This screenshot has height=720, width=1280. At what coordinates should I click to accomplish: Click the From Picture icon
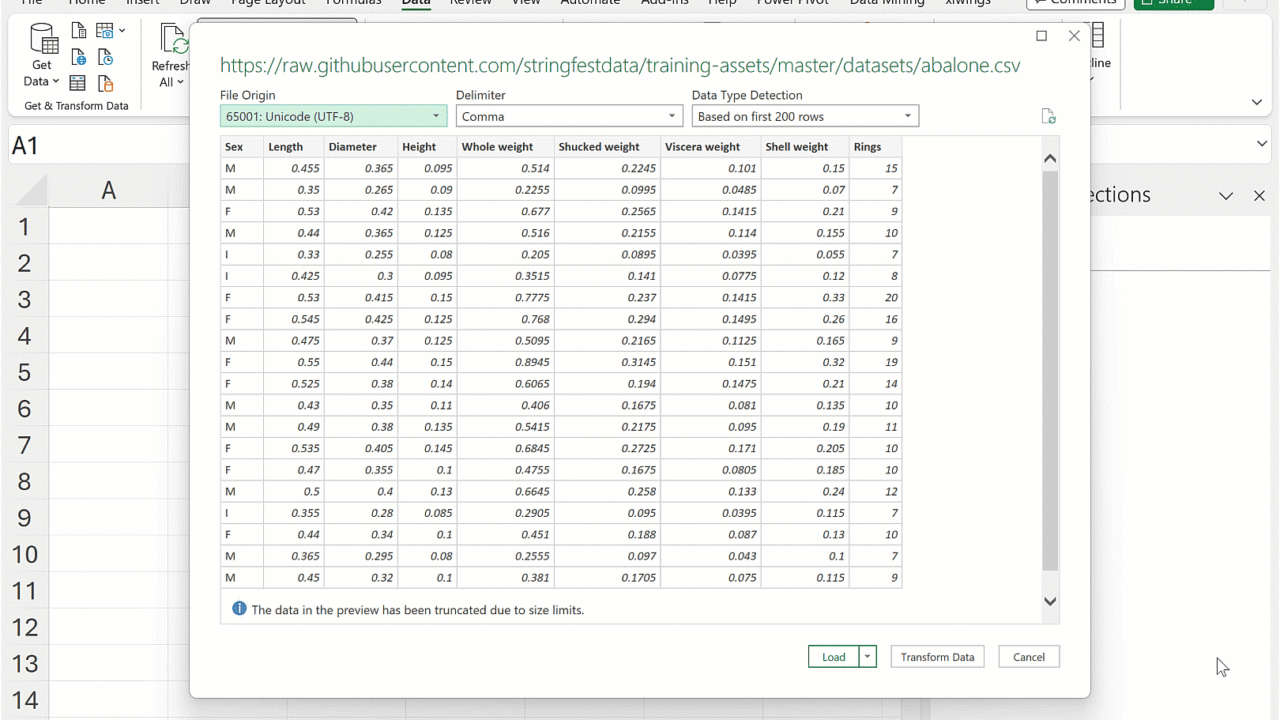(105, 32)
